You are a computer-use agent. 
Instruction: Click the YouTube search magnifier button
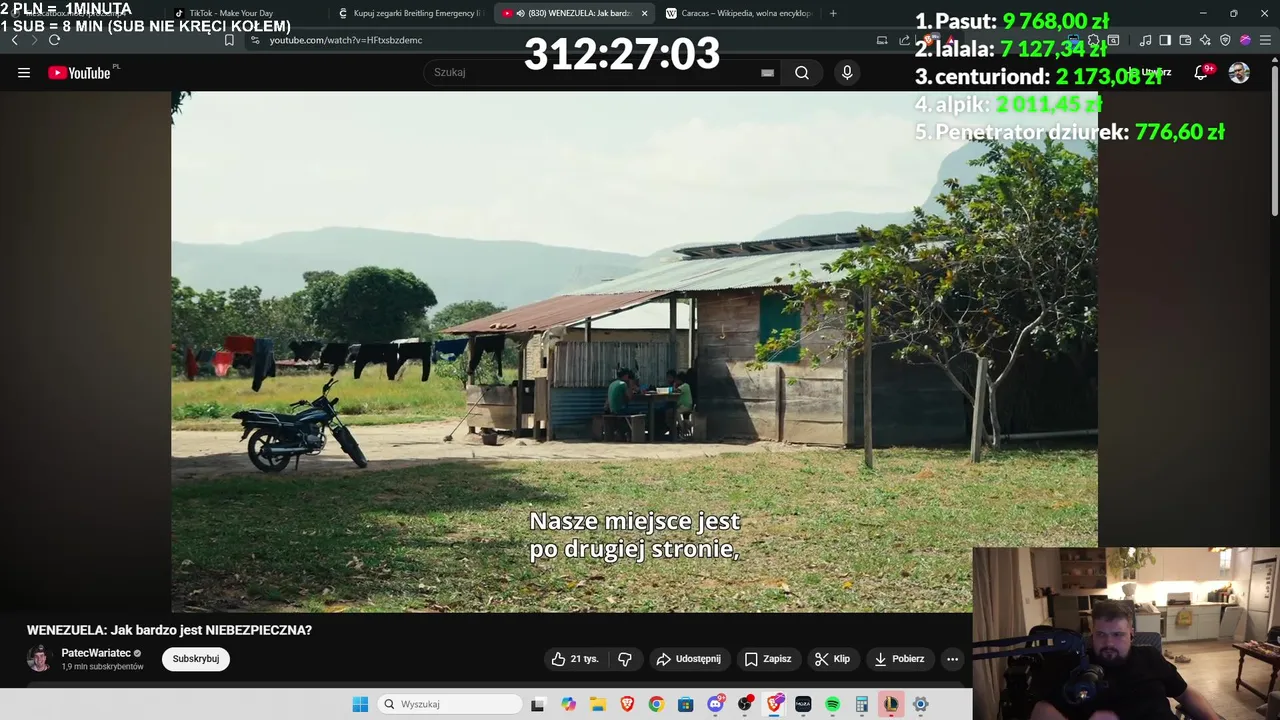[801, 72]
